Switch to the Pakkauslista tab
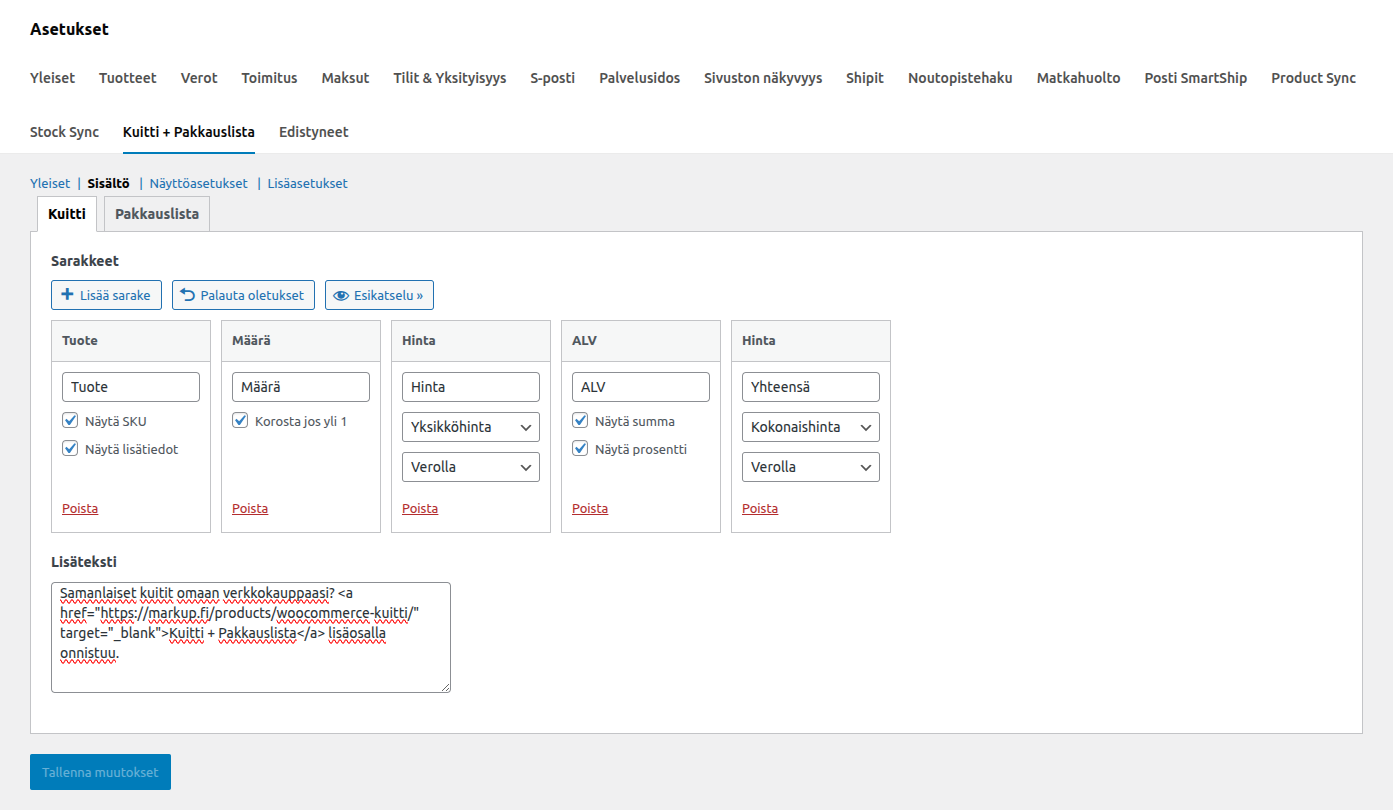 pos(157,214)
